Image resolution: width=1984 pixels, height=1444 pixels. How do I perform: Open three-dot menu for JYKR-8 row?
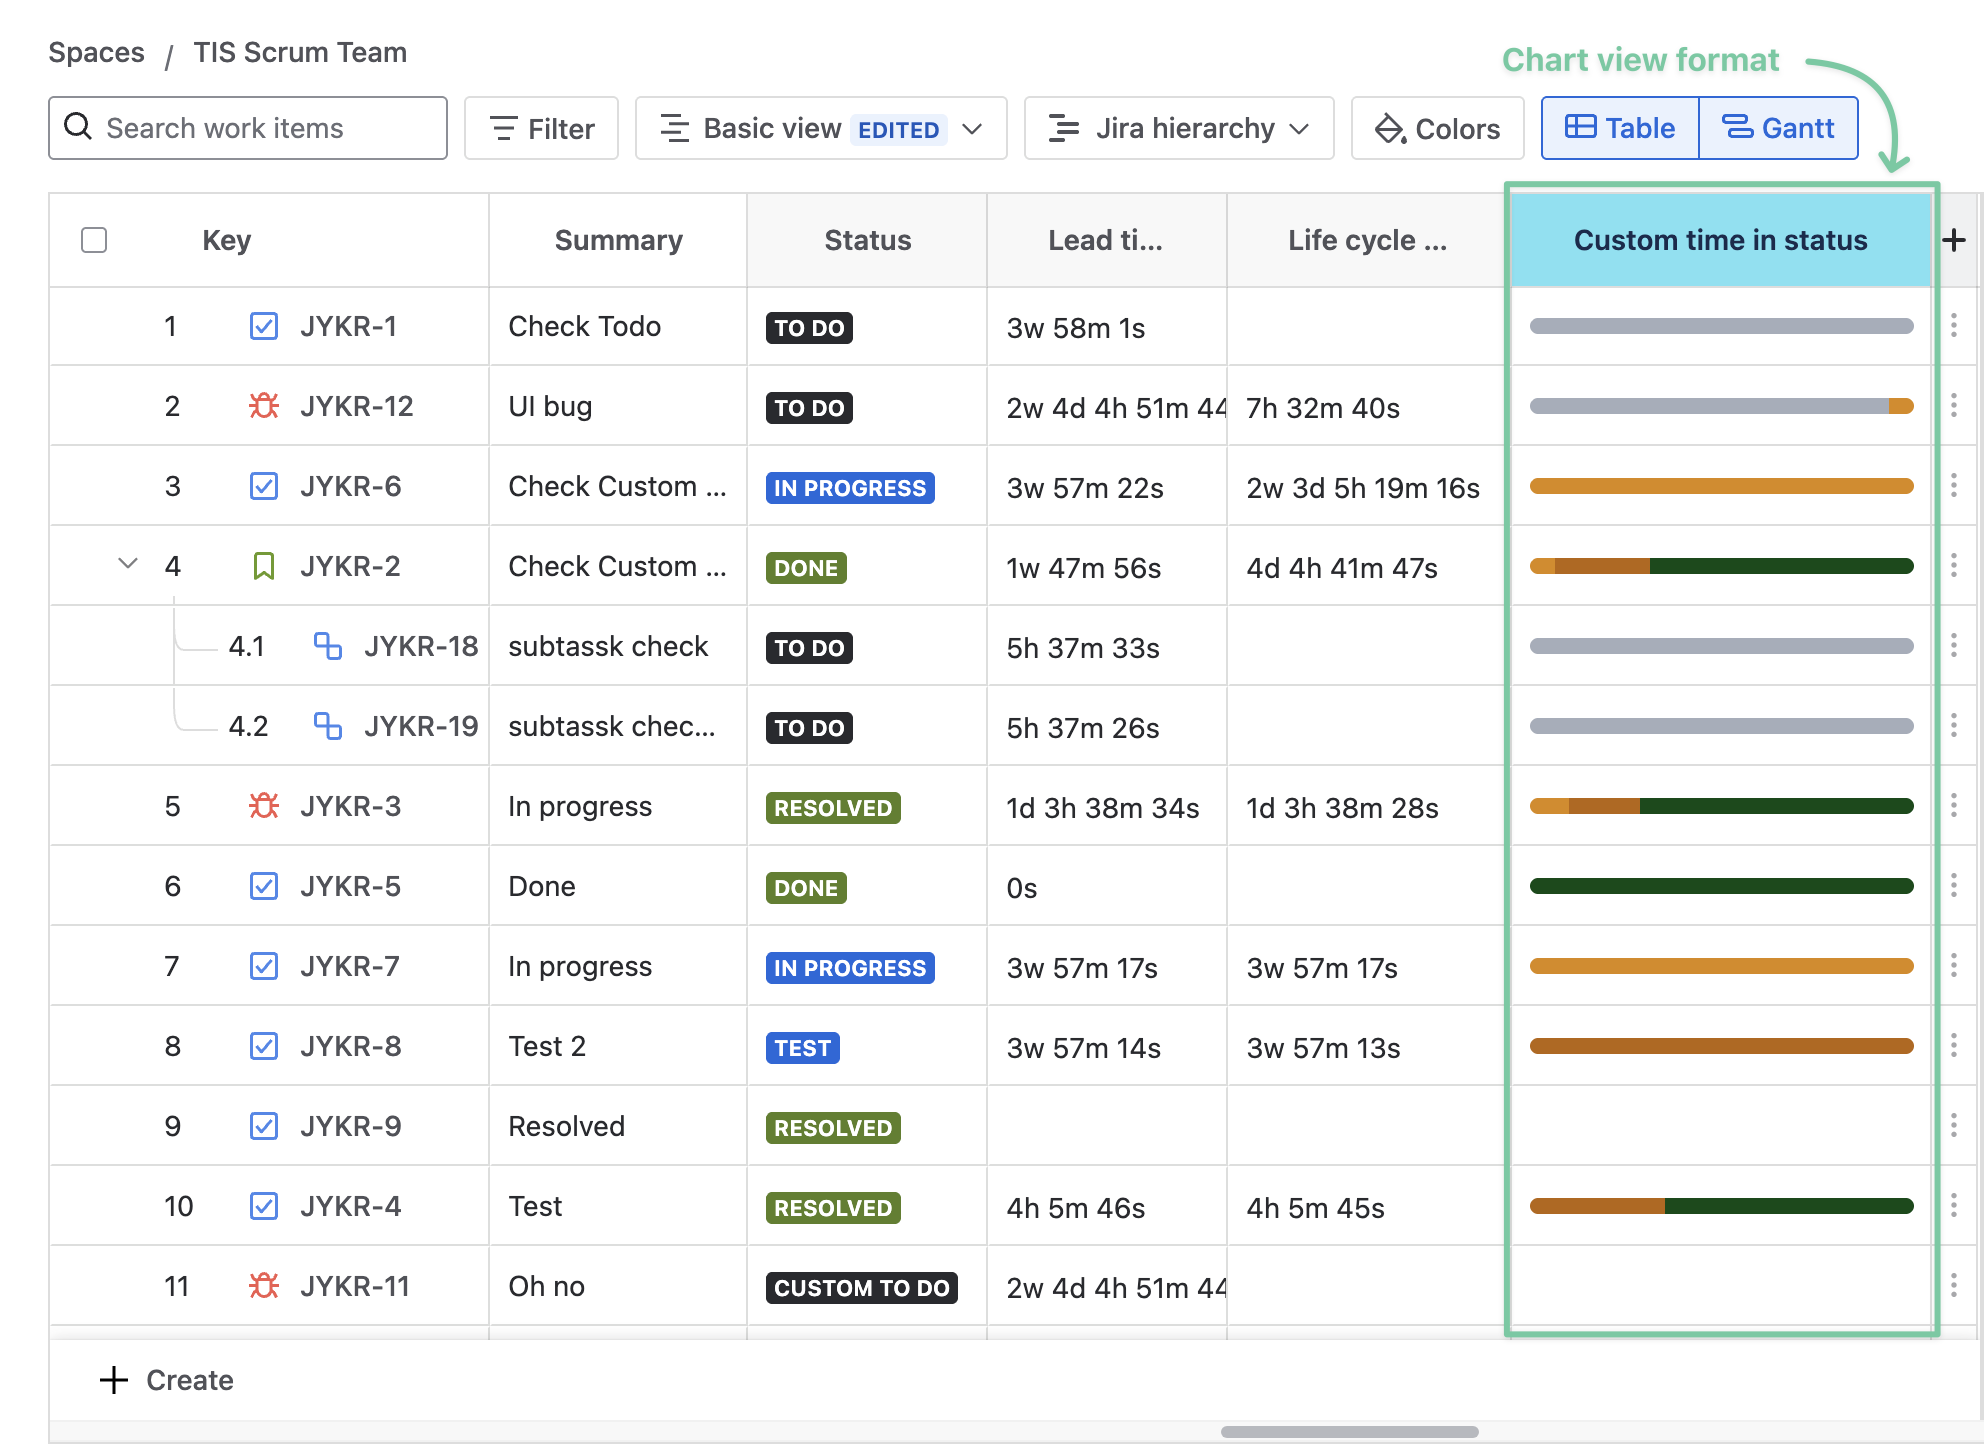[1954, 1046]
